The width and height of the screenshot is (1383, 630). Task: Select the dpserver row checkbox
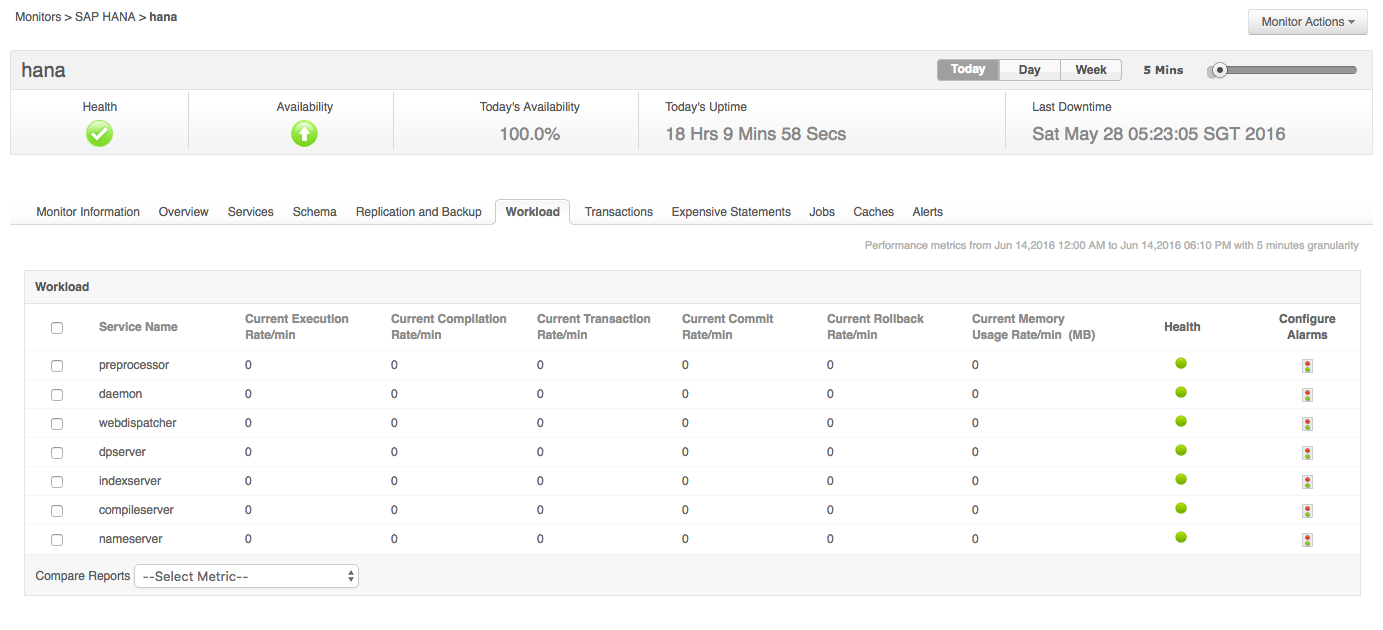click(x=57, y=453)
